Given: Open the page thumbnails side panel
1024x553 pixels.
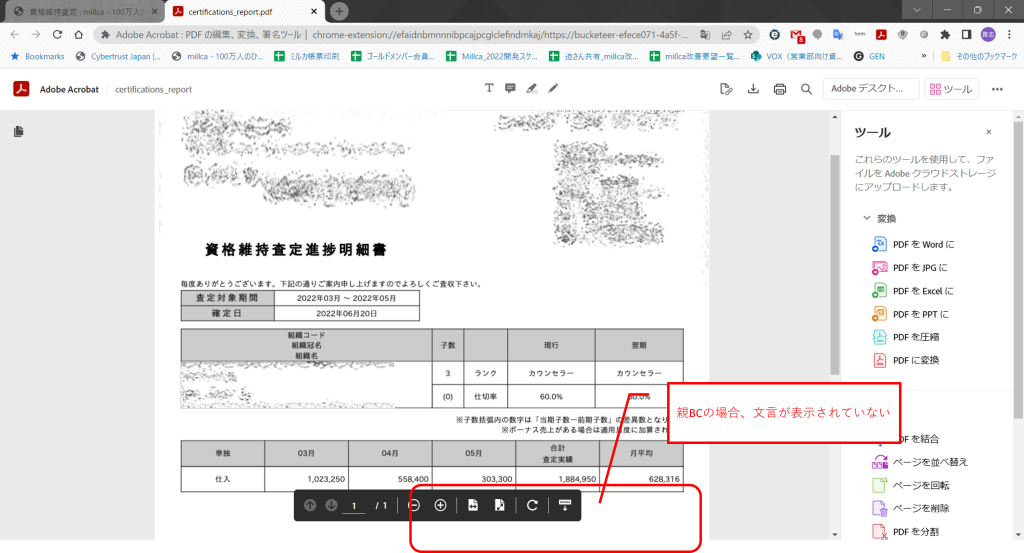Looking at the screenshot, I should [19, 131].
